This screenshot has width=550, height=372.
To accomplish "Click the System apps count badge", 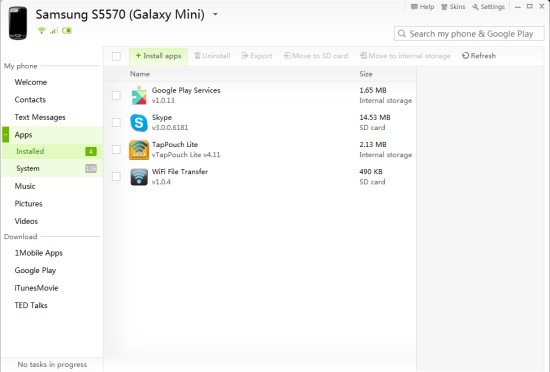I will (91, 169).
